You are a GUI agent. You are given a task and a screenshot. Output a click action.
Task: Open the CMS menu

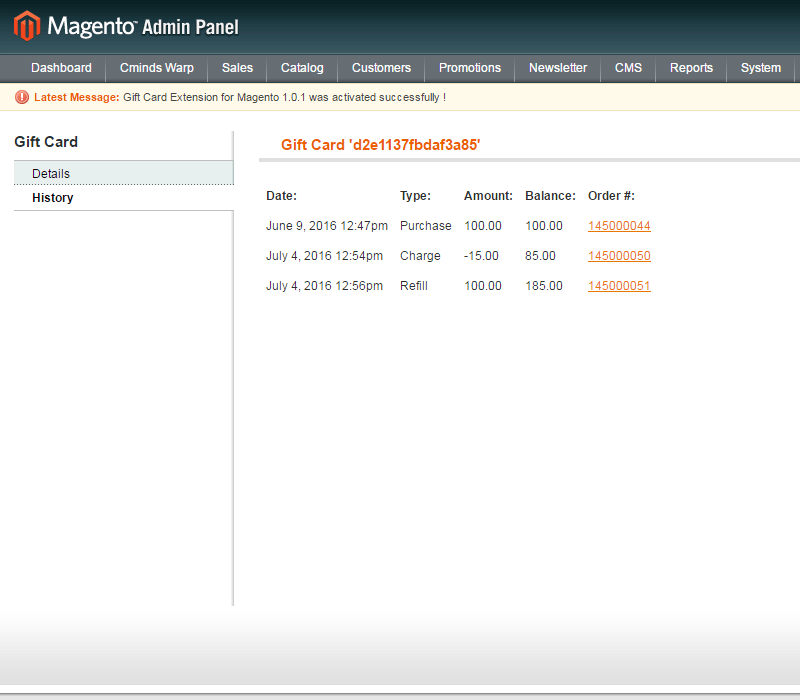[x=628, y=68]
